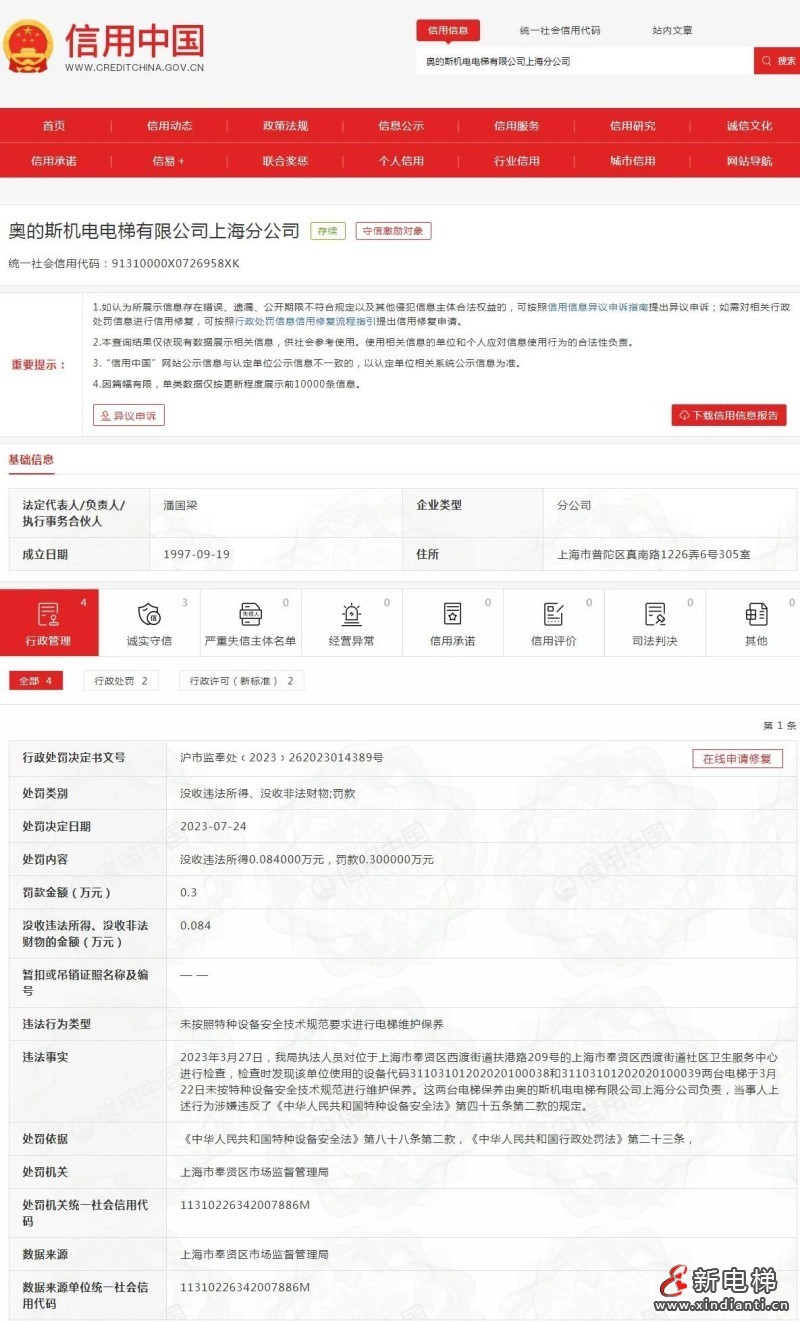Image resolution: width=800 pixels, height=1325 pixels.
Task: Select the 信用评价 checklist icon
Action: 552,613
